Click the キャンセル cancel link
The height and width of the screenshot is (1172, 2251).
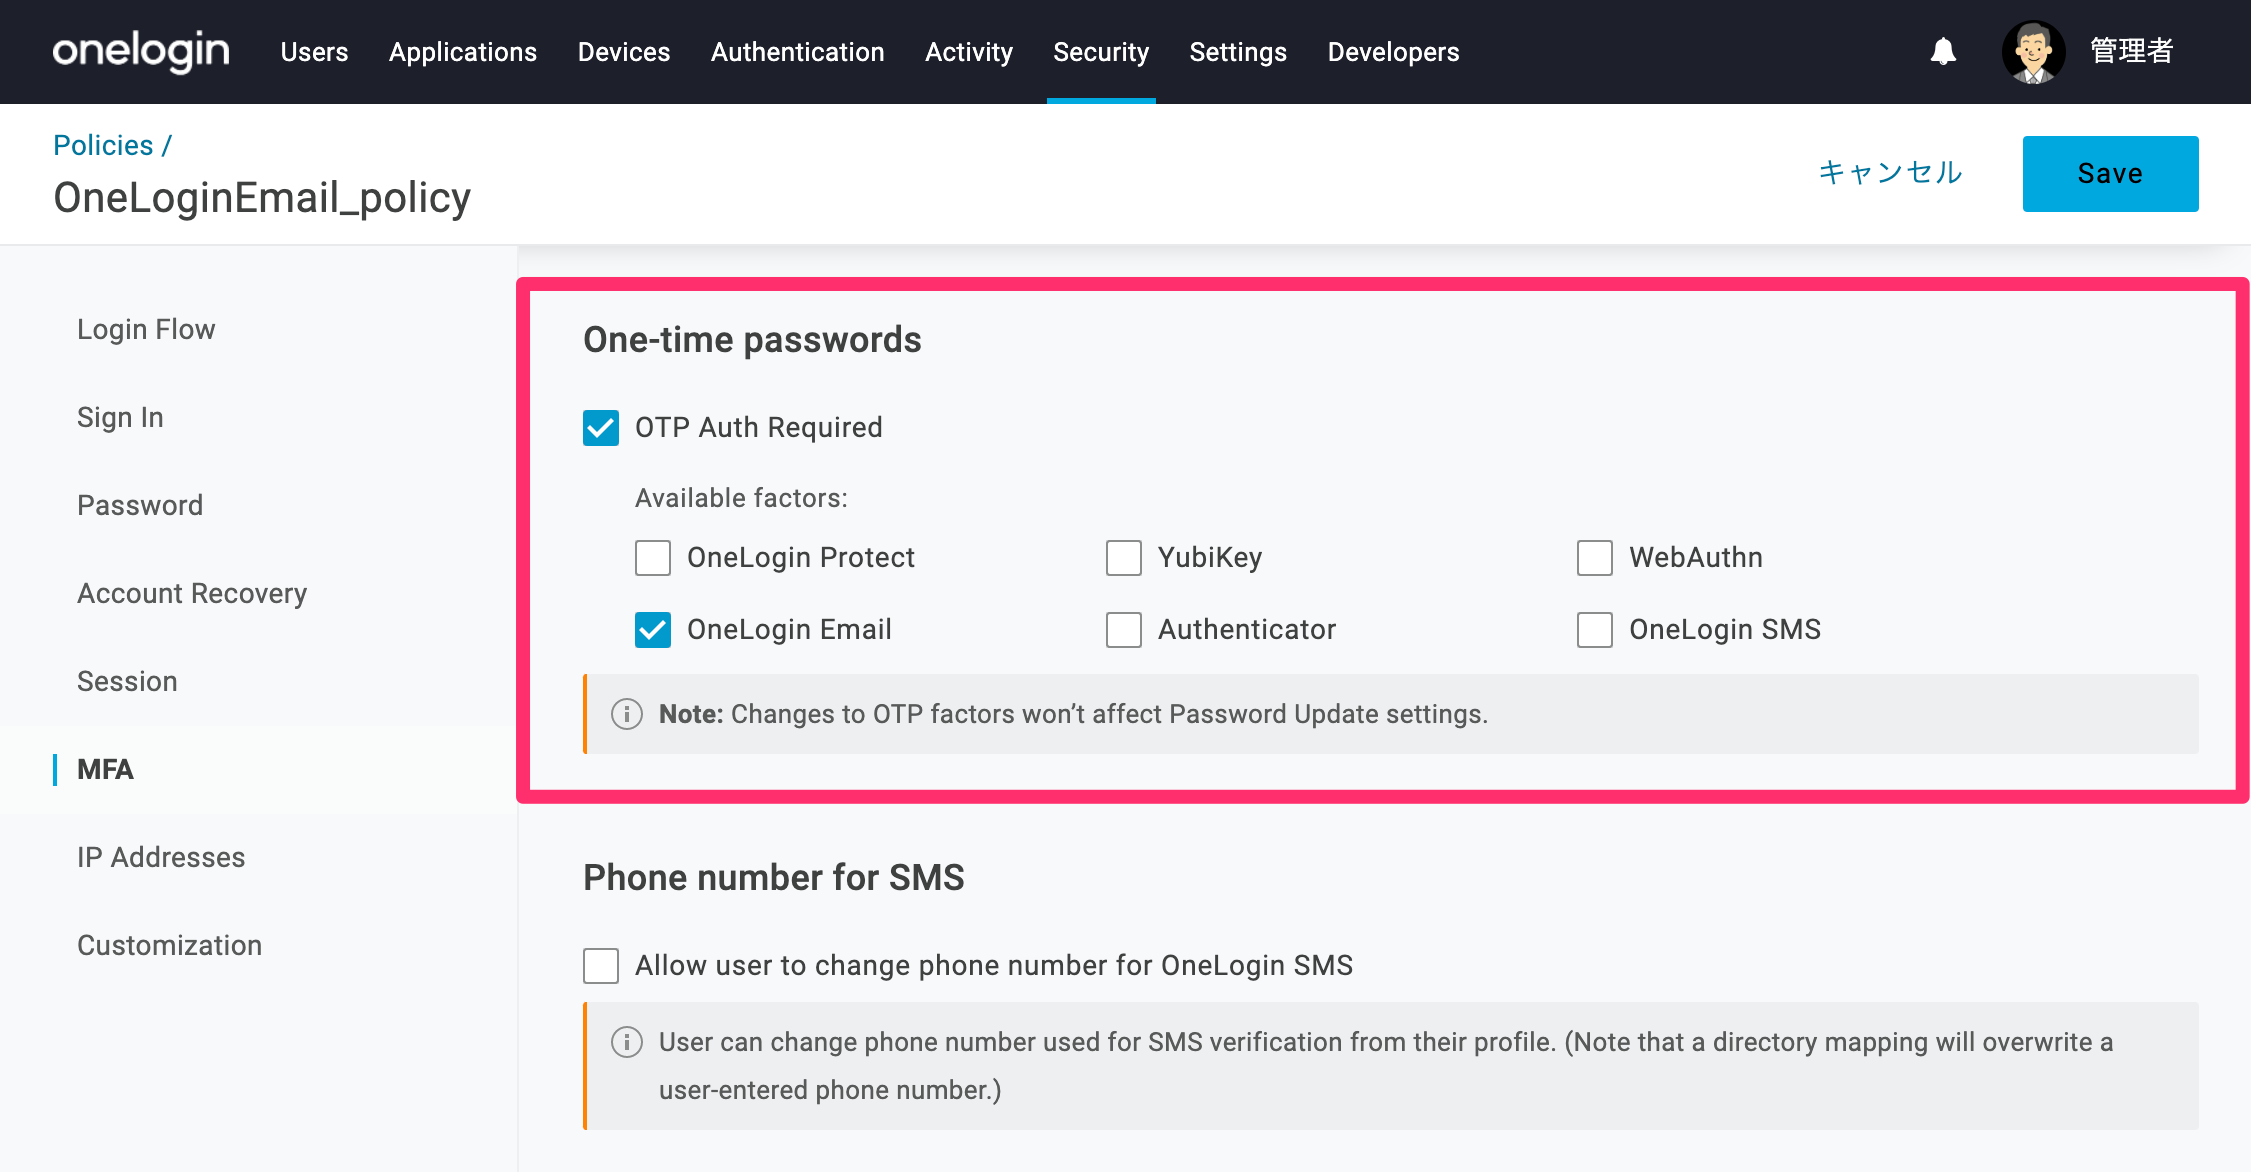1890,173
